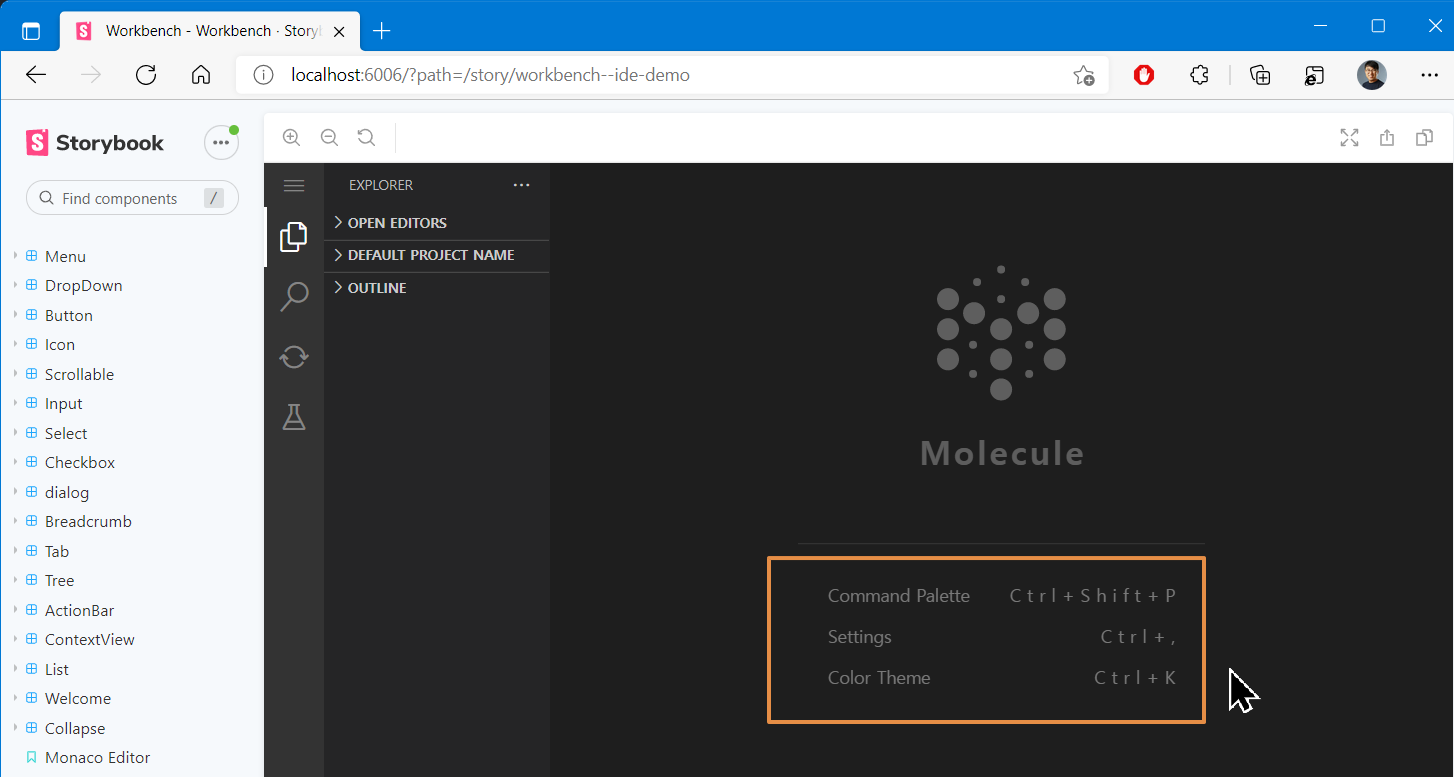Click the sync icon in the activity bar
Viewport: 1454px width, 777px height.
tap(293, 356)
